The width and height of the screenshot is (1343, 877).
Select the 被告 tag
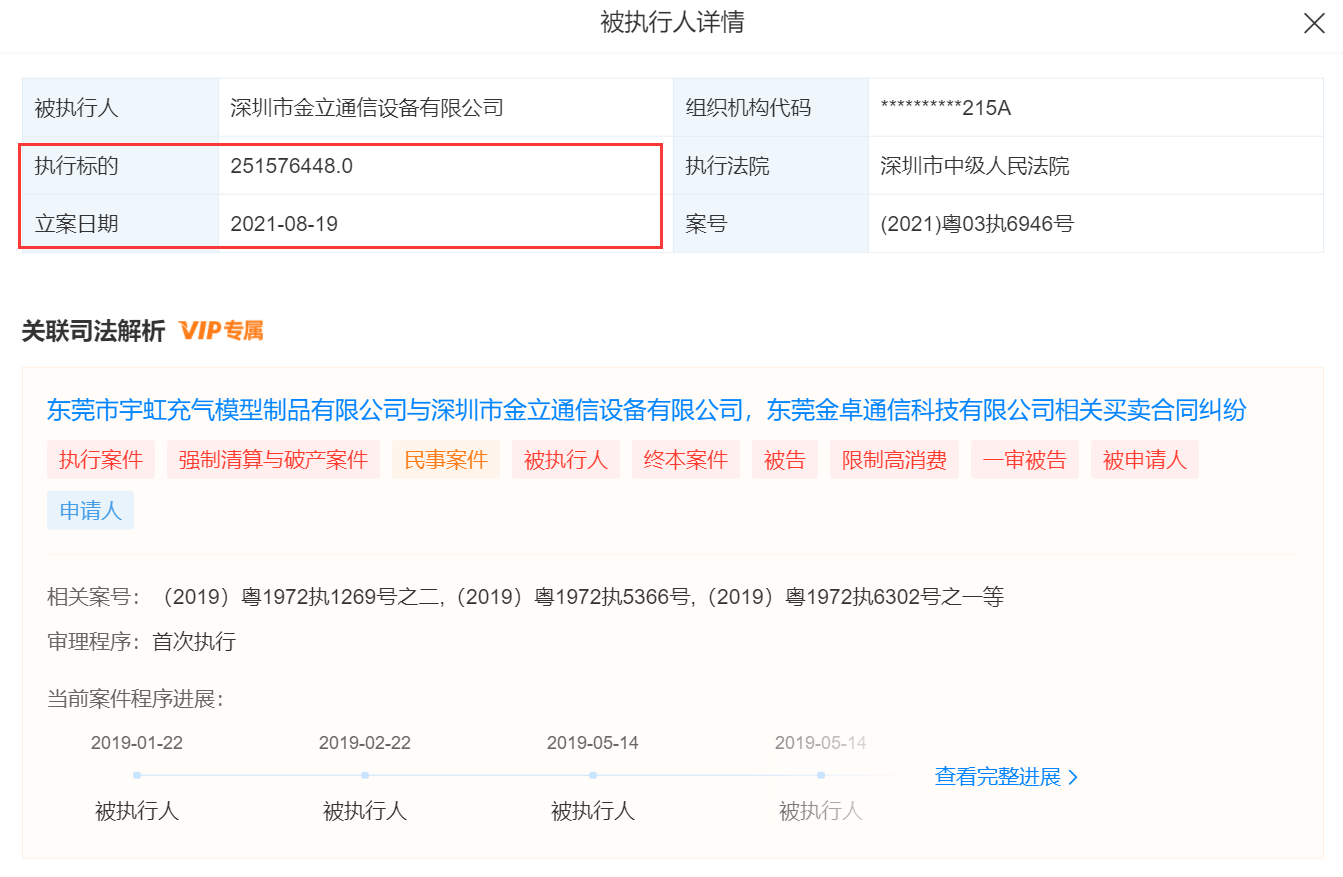click(785, 460)
